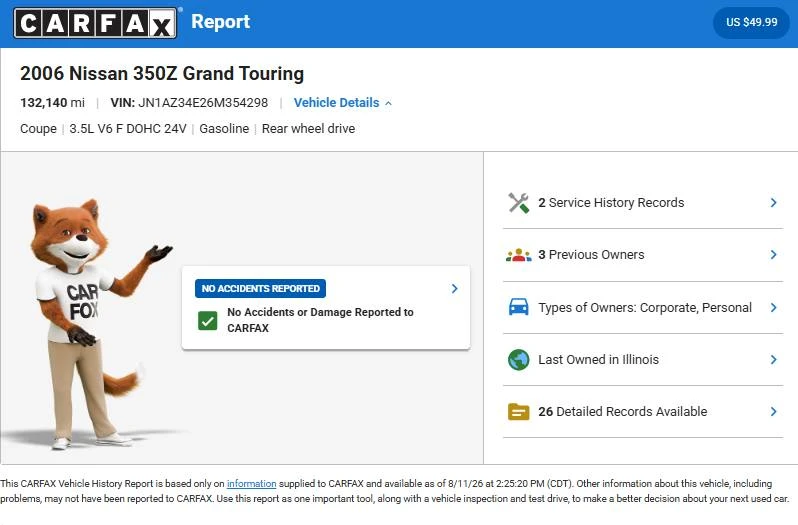Click the blue car Types of Owners icon

click(518, 307)
